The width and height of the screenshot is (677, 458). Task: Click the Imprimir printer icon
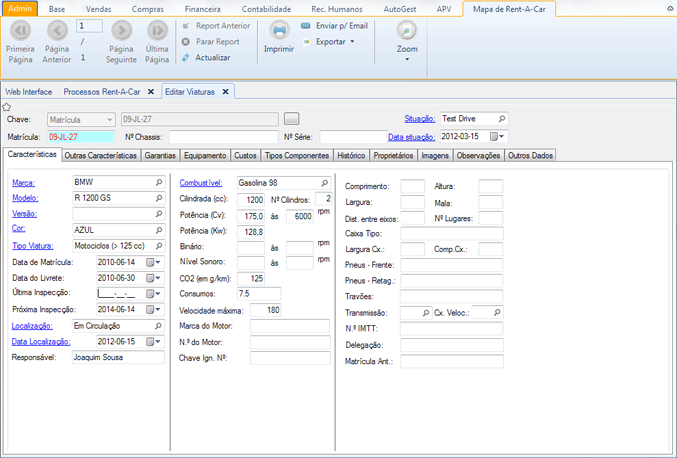pos(279,30)
